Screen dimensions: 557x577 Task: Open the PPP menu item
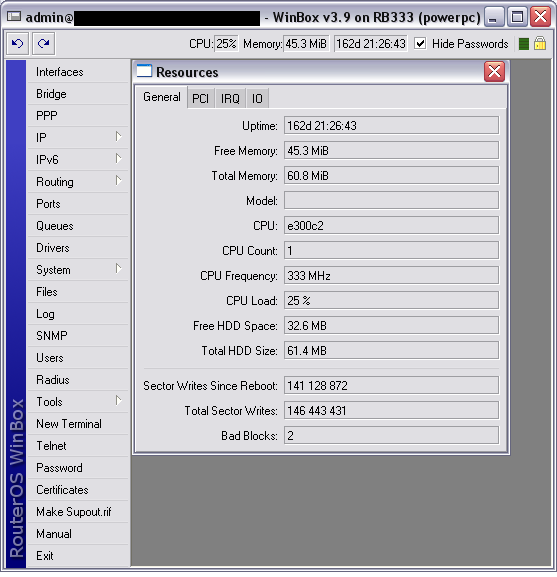tap(78, 116)
